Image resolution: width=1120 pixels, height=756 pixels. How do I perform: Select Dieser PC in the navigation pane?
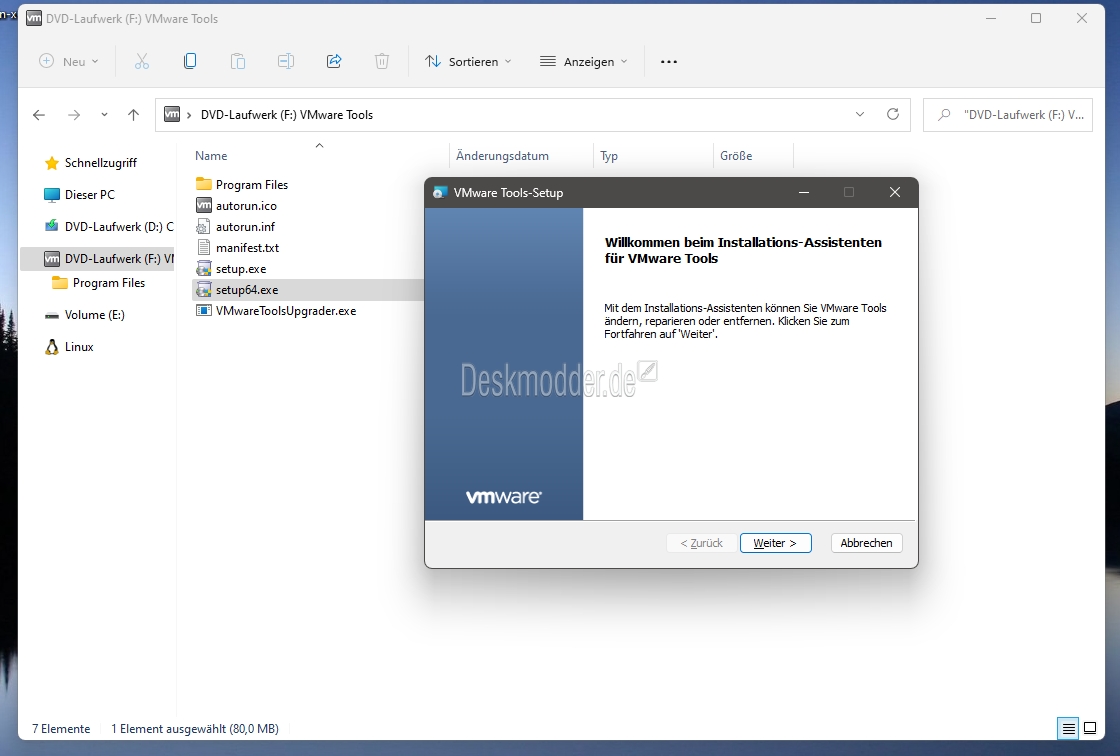pyautogui.click(x=89, y=195)
